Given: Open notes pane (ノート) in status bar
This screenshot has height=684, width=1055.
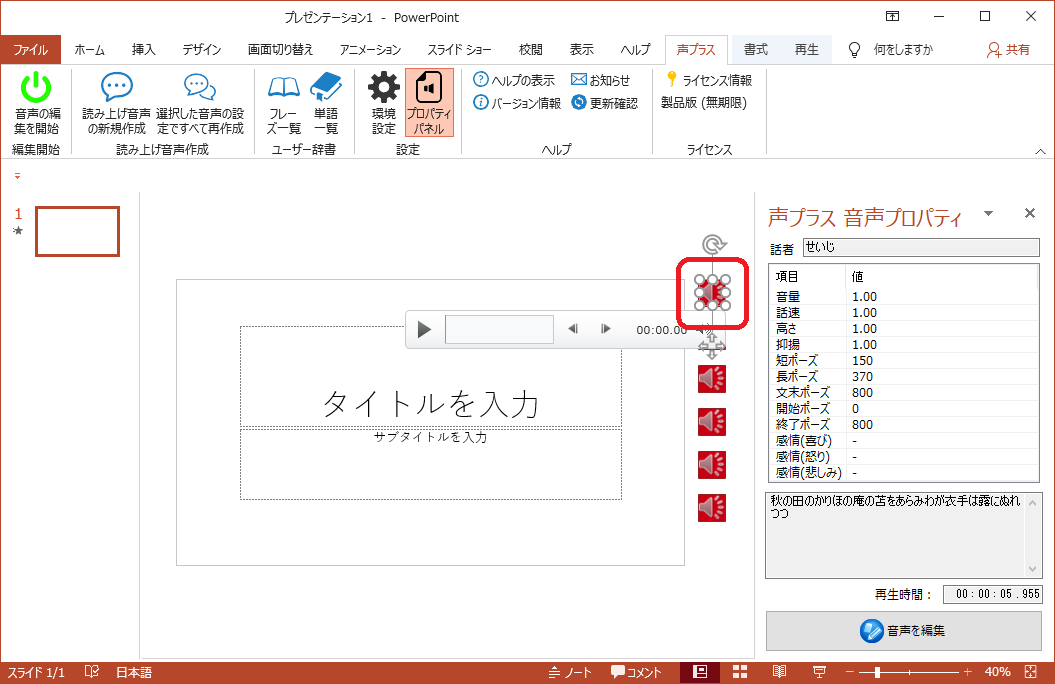Looking at the screenshot, I should tap(570, 672).
